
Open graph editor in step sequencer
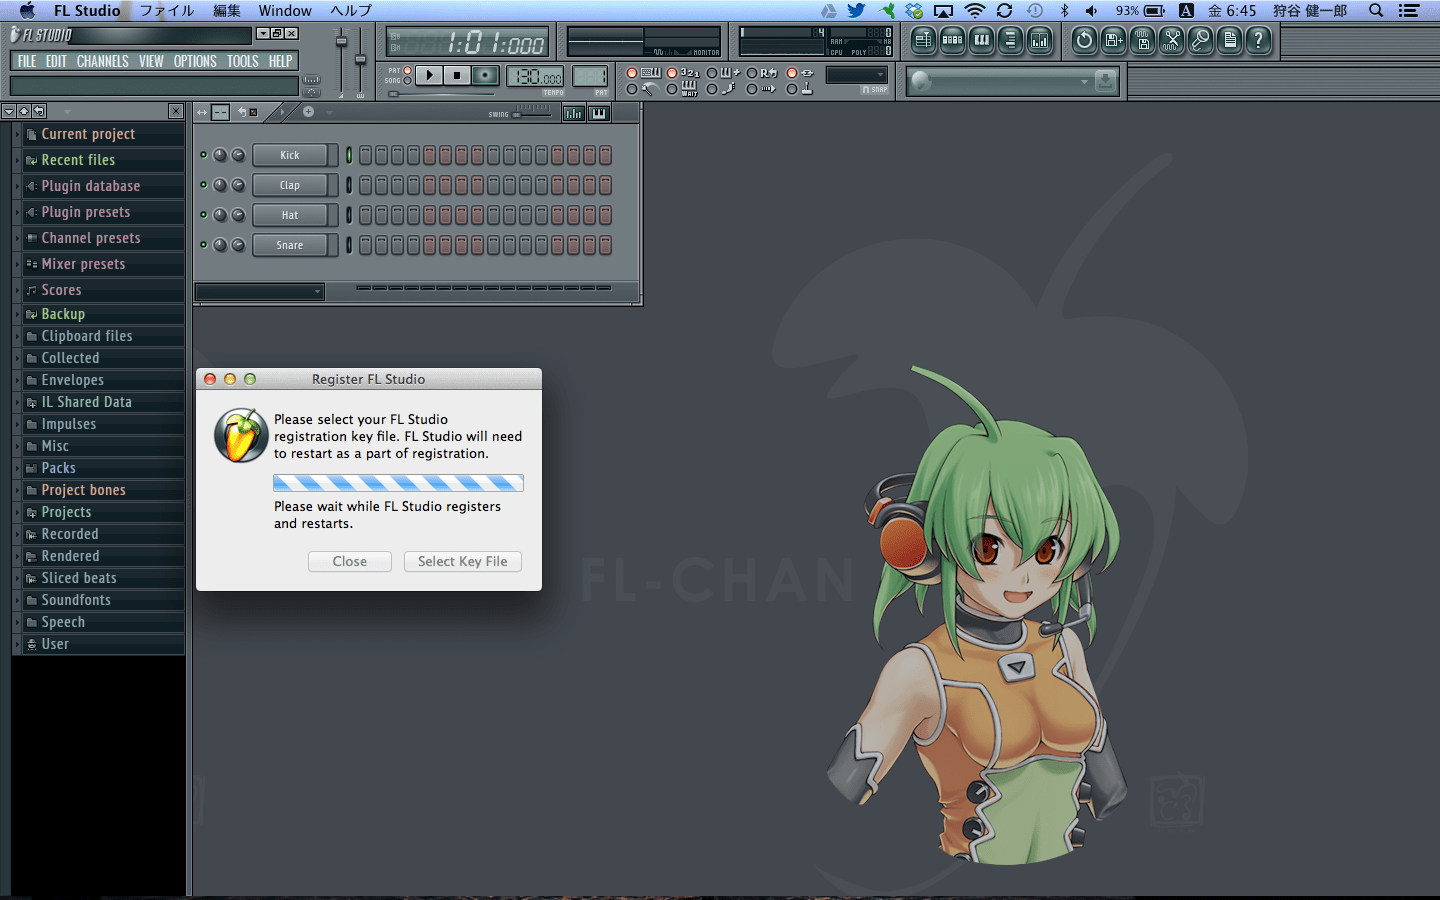tap(573, 113)
